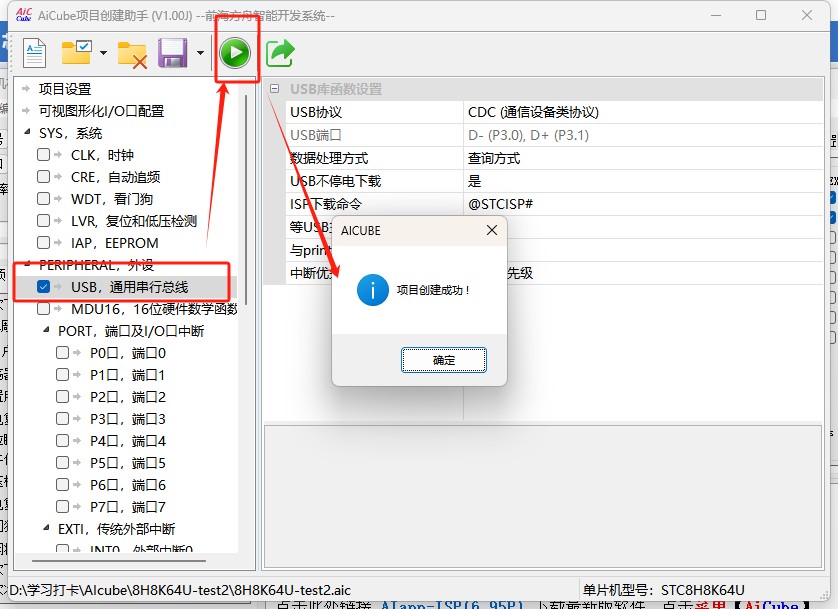This screenshot has height=609, width=838.
Task: Click the green export arrow icon
Action: tap(280, 53)
